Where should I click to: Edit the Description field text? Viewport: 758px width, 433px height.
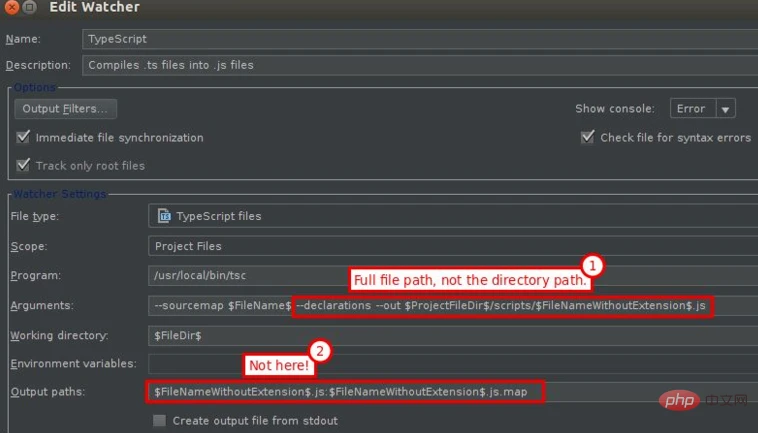click(420, 65)
